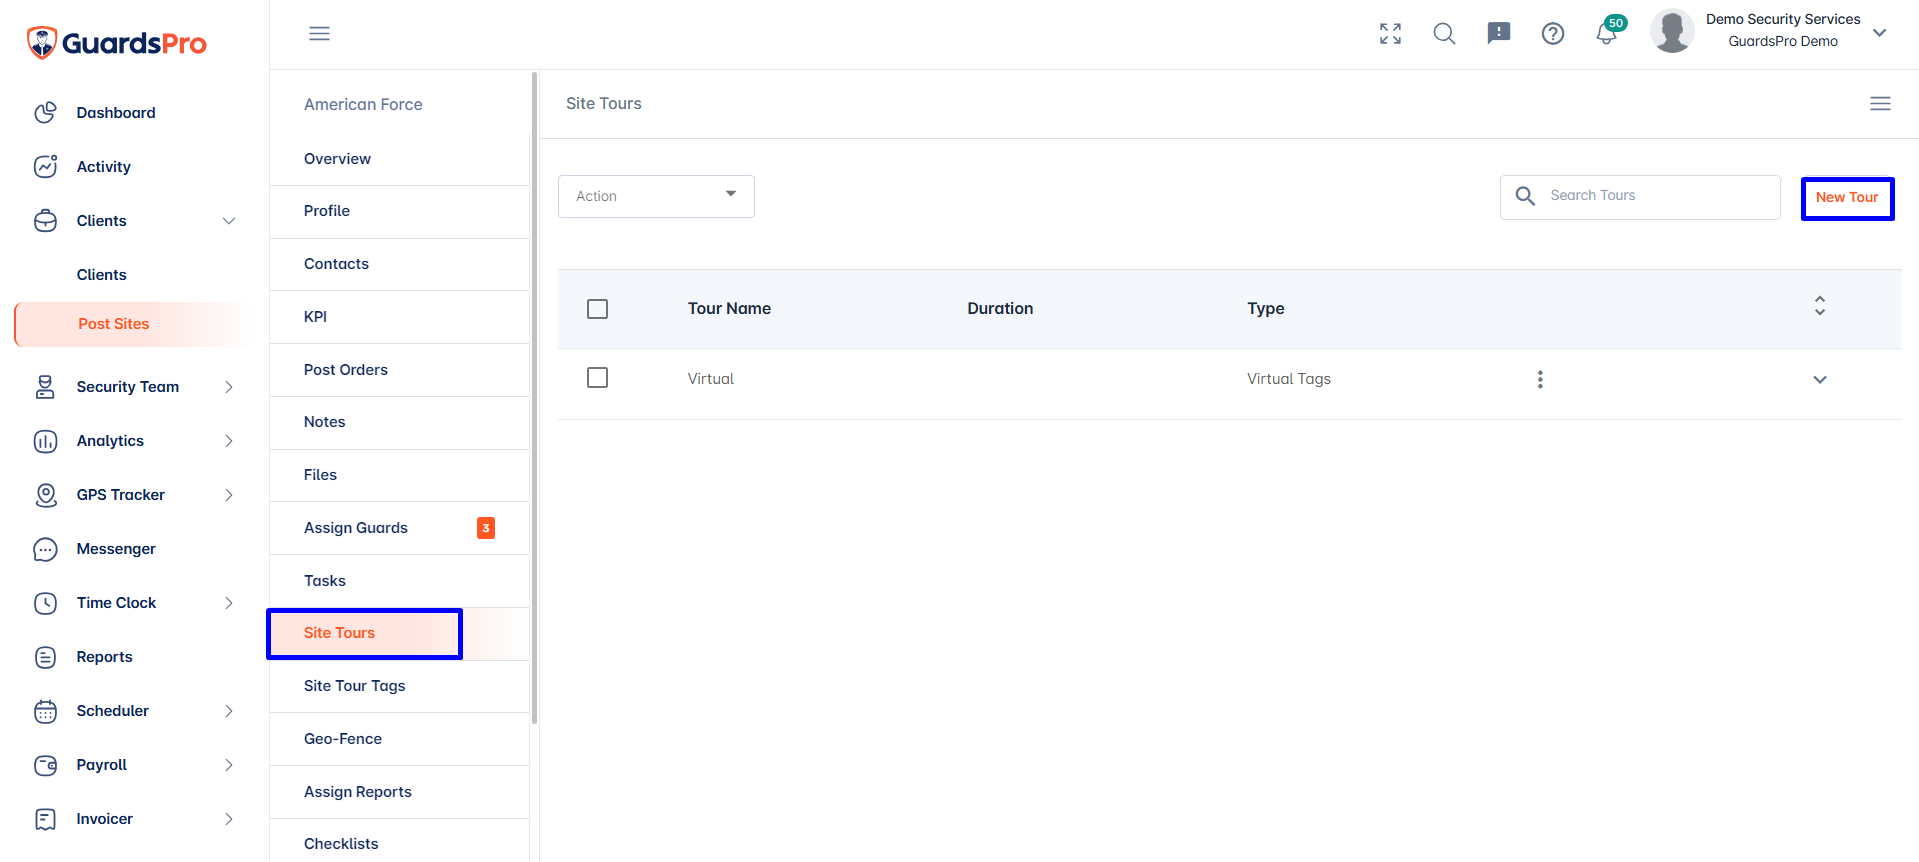Open the Overview section

pyautogui.click(x=399, y=159)
